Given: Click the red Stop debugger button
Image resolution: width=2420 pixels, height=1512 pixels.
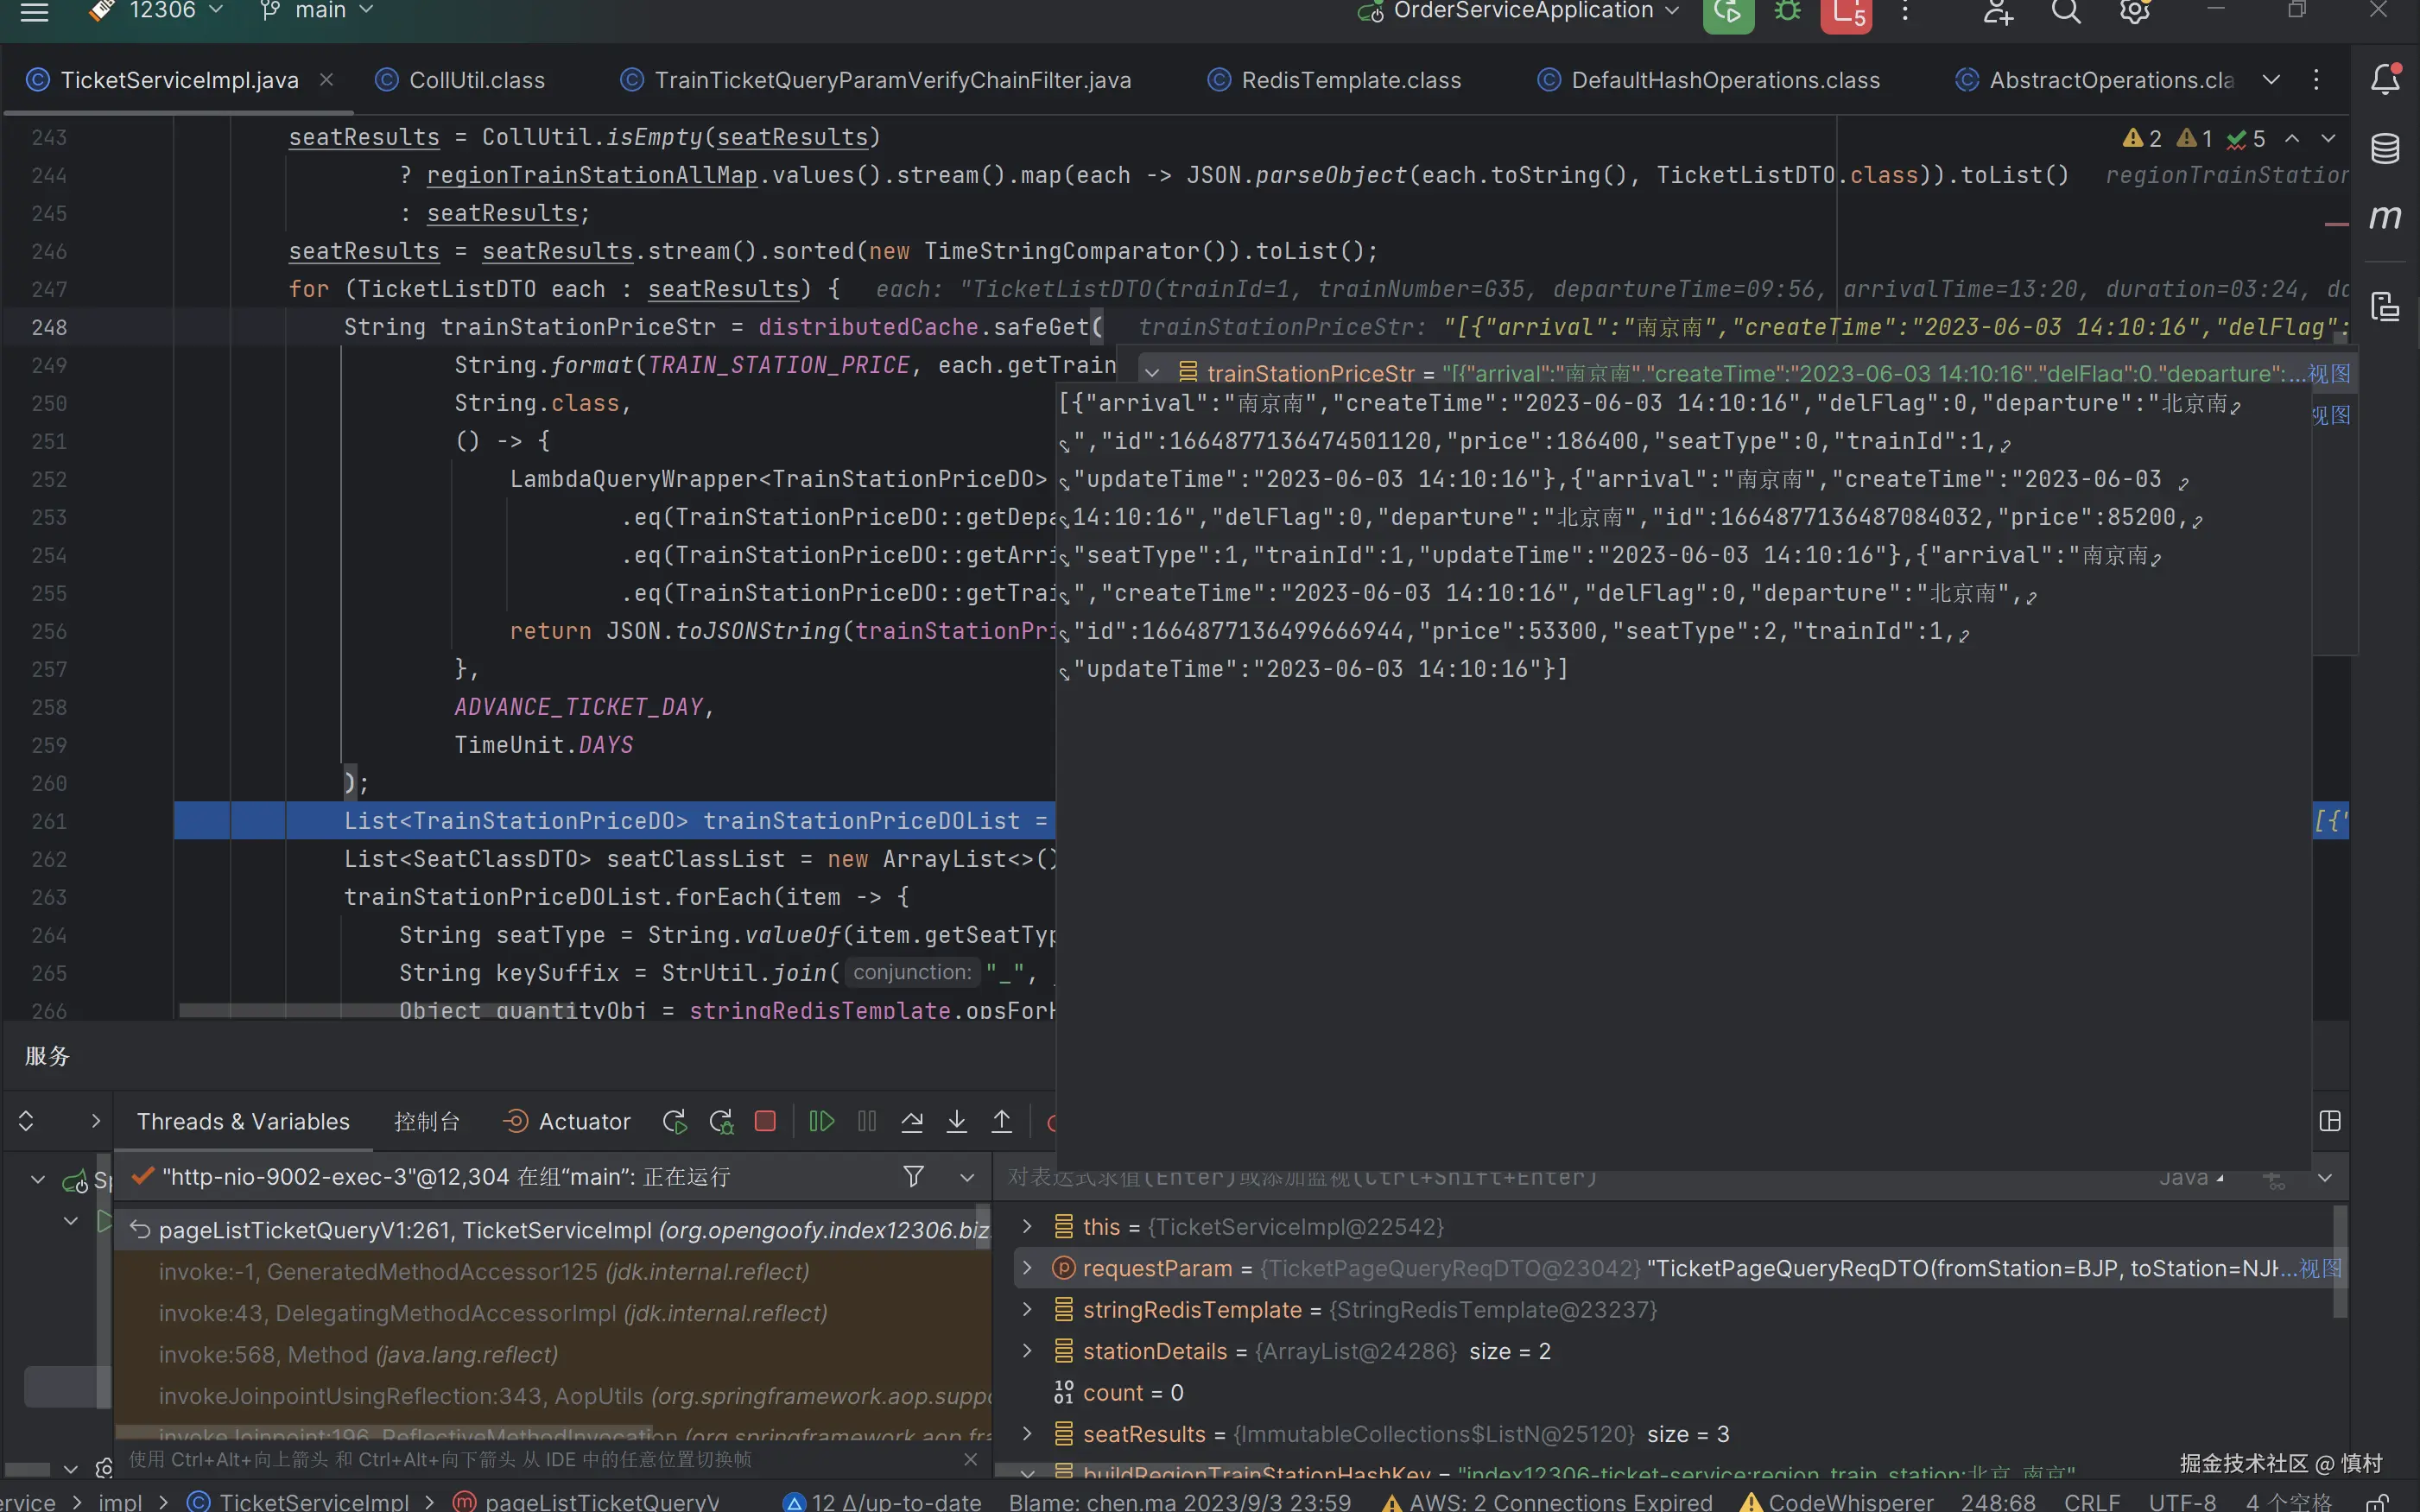Looking at the screenshot, I should [765, 1121].
